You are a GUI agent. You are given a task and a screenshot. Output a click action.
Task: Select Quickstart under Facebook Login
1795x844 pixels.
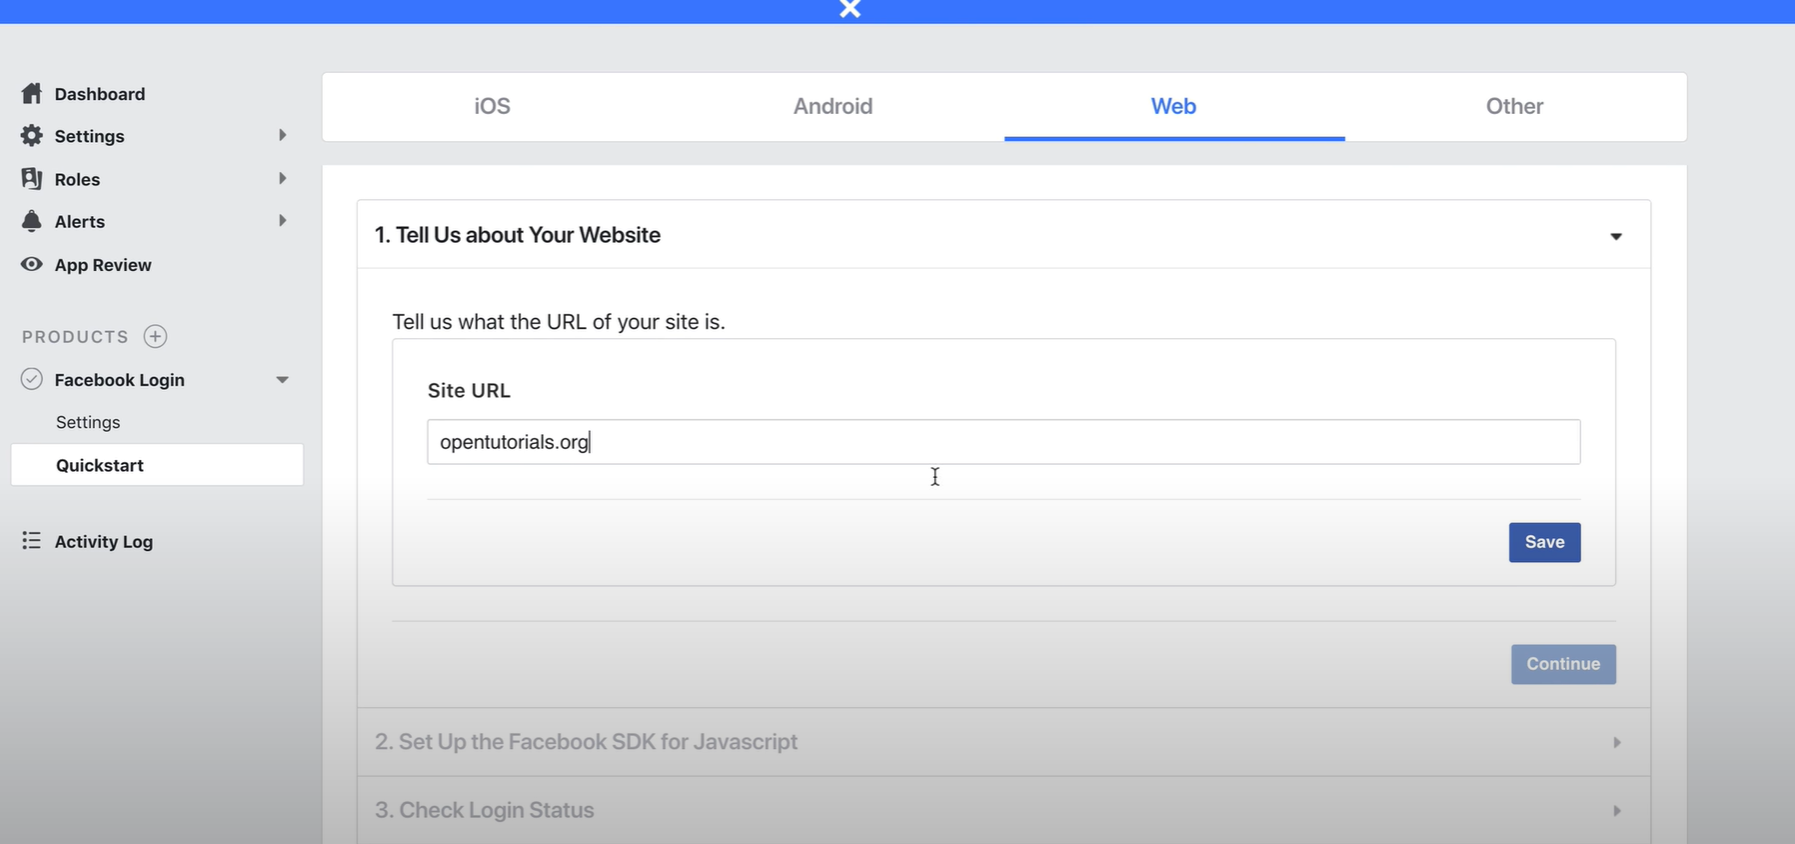click(x=157, y=465)
